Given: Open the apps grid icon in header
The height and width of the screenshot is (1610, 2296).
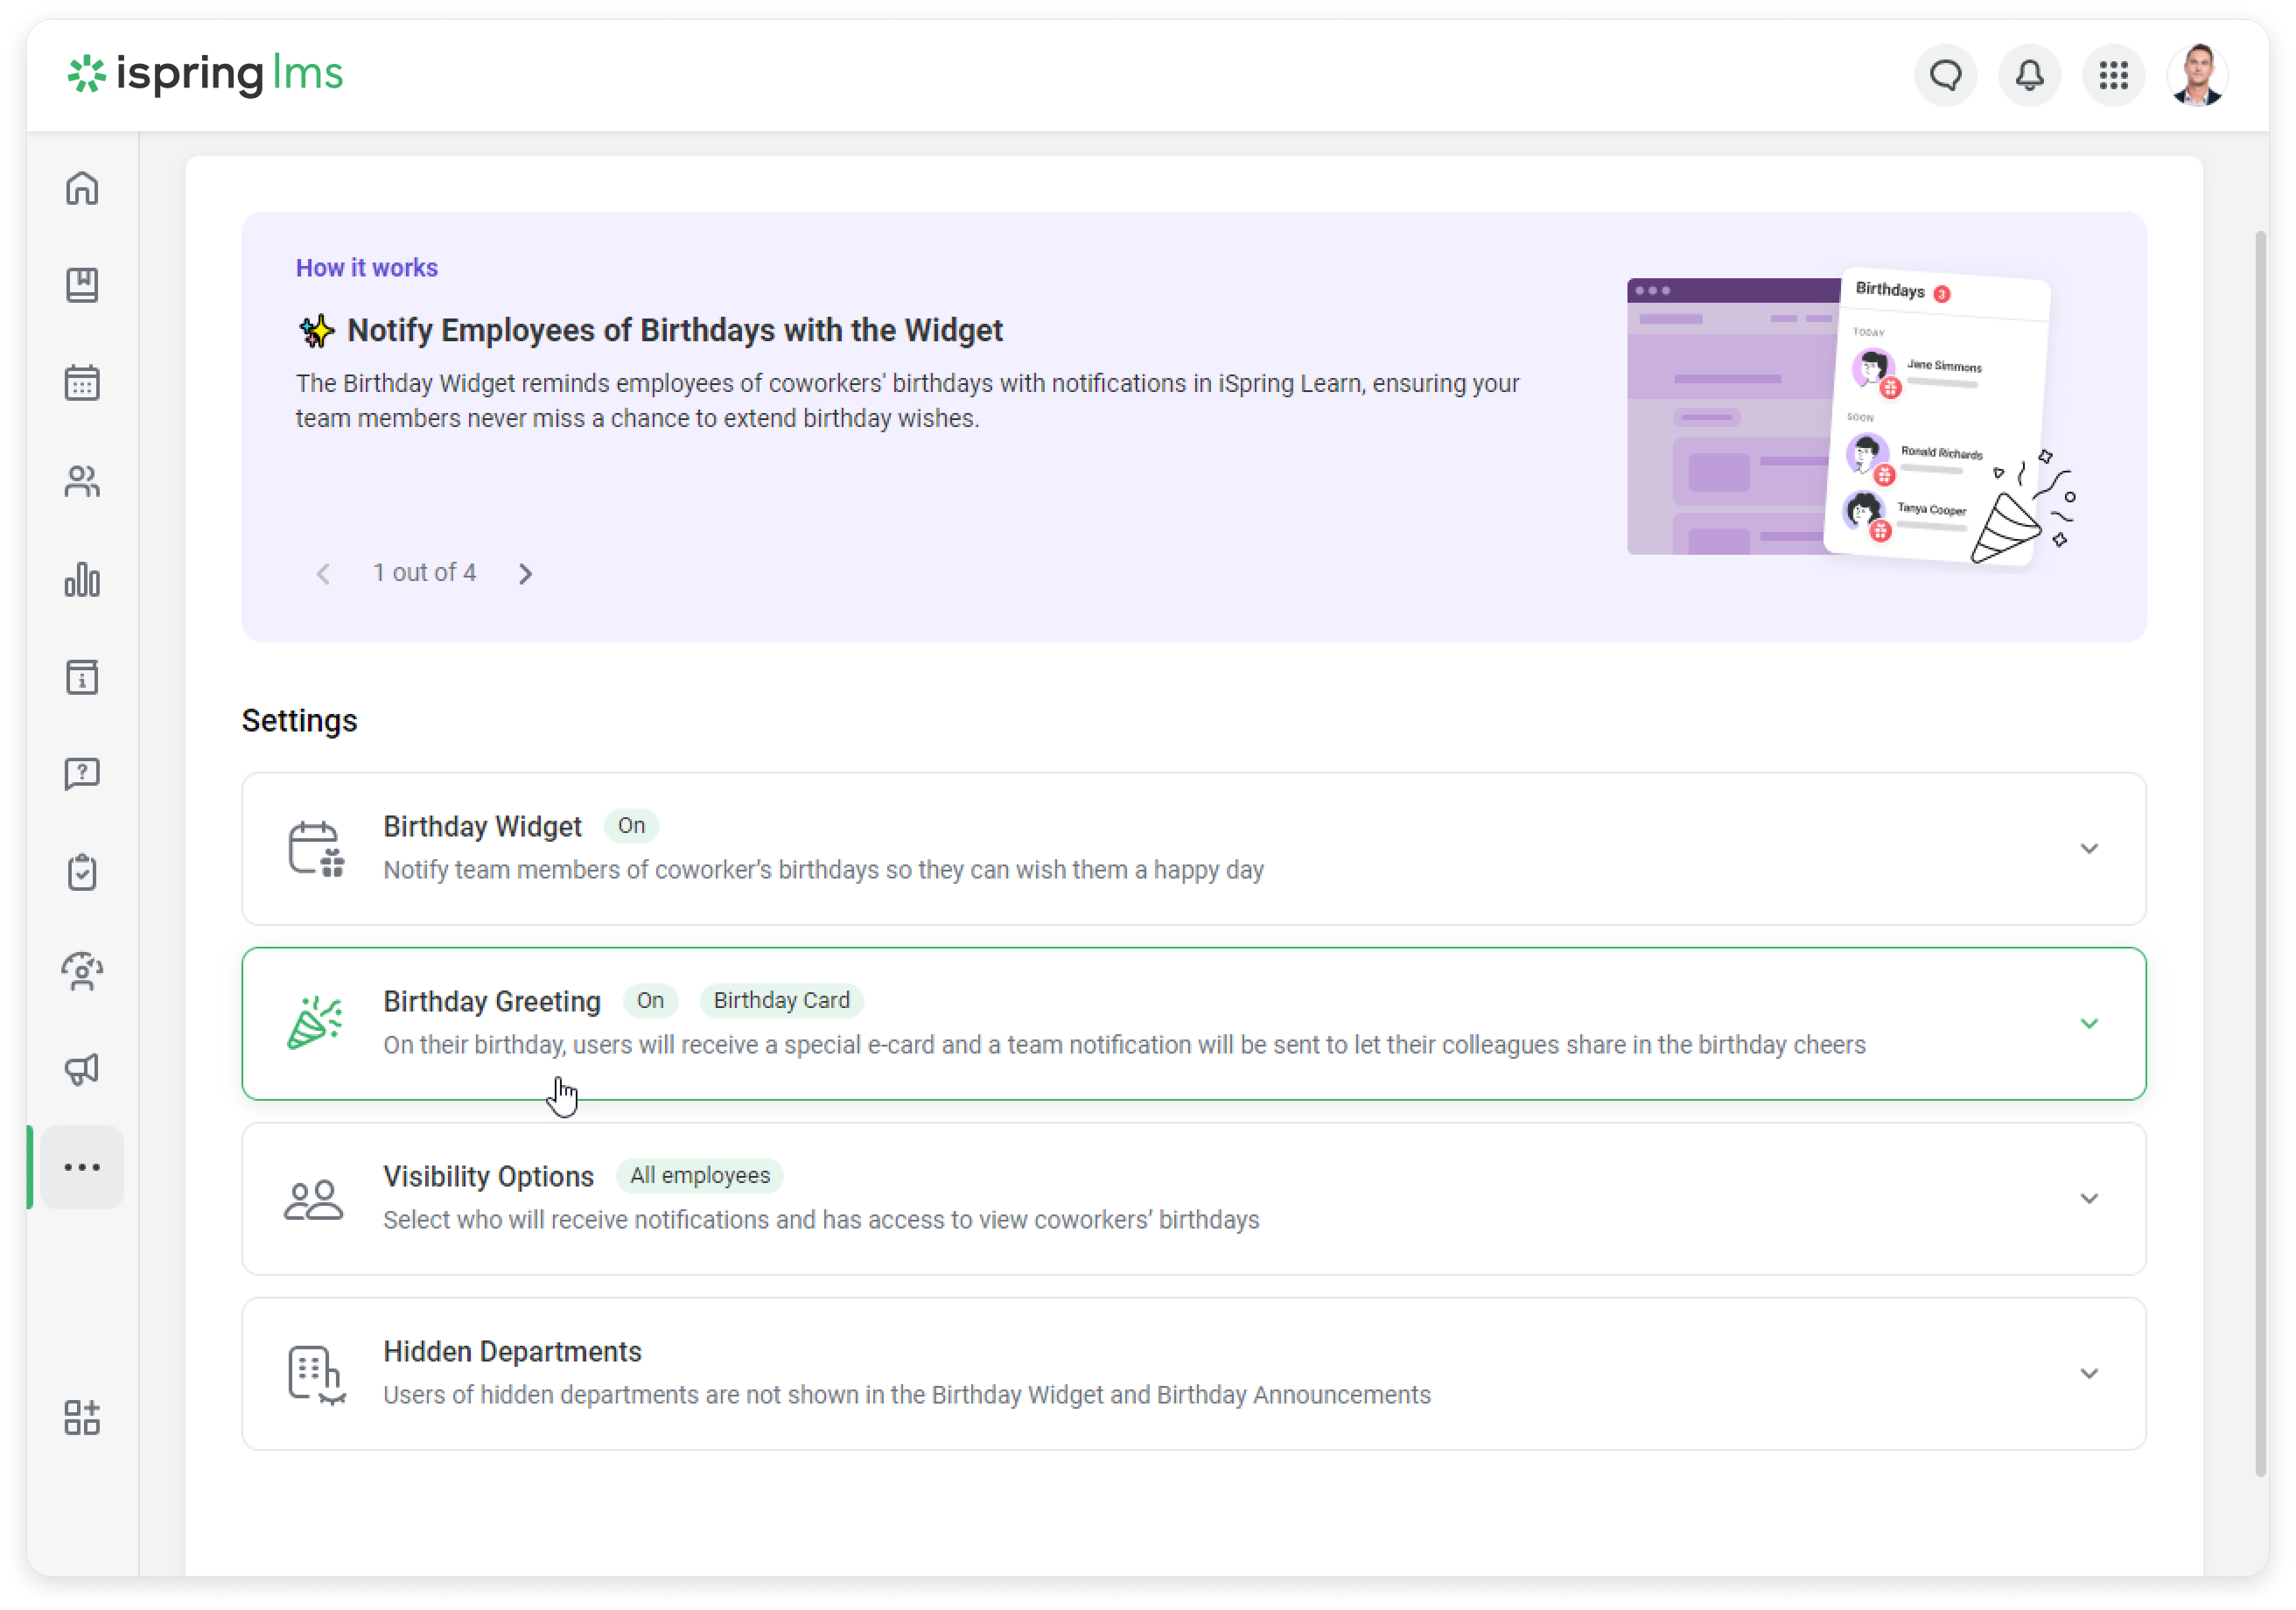Looking at the screenshot, I should click(2113, 75).
